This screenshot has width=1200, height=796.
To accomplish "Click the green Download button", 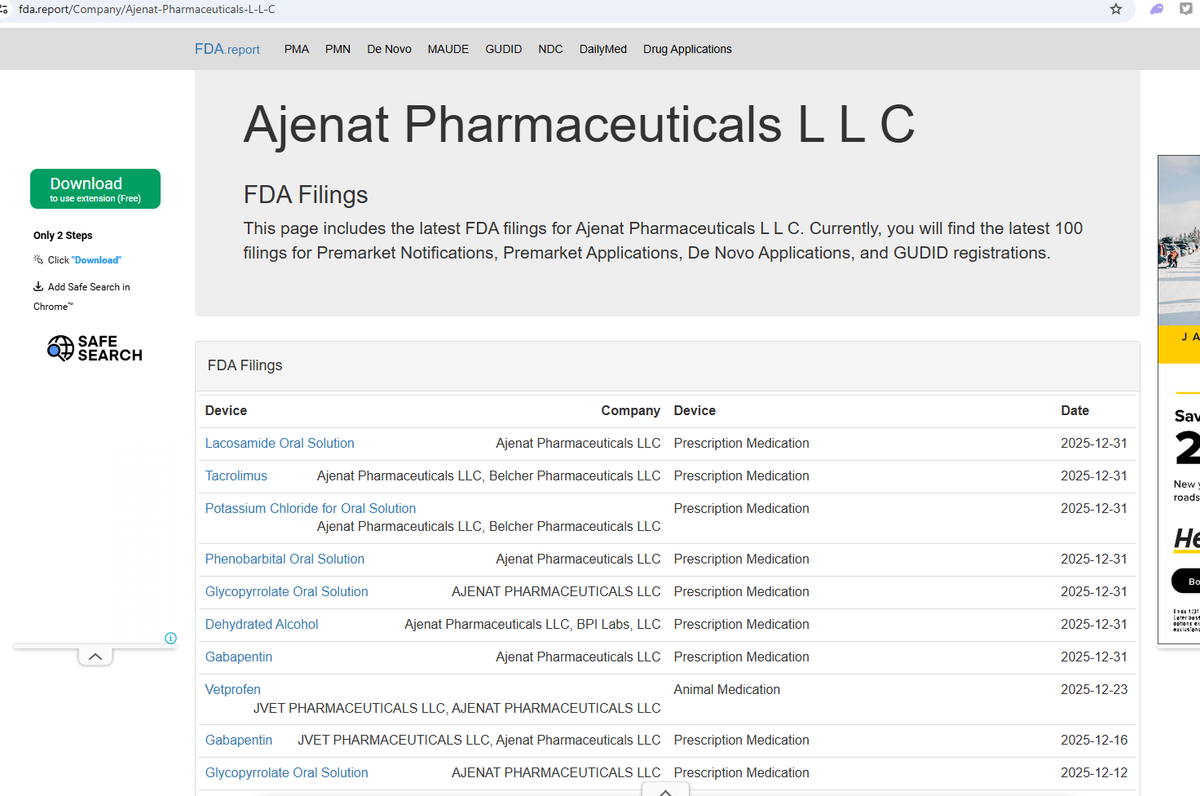I will 95,189.
